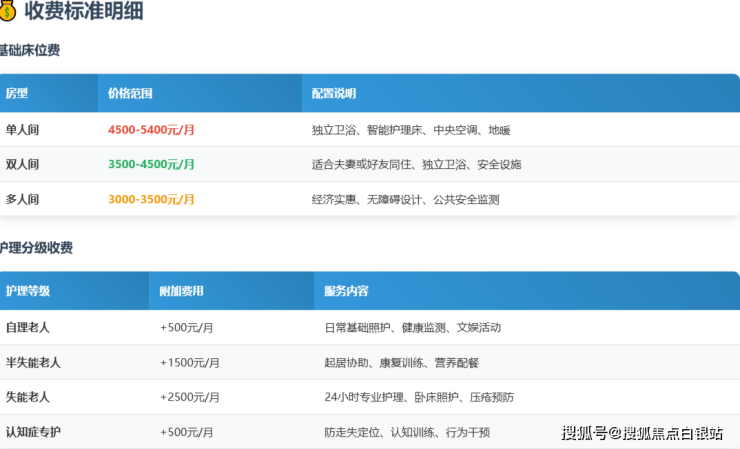Image resolution: width=740 pixels, height=449 pixels.
Task: Select the 双人间 room type cell
Action: pos(22,164)
